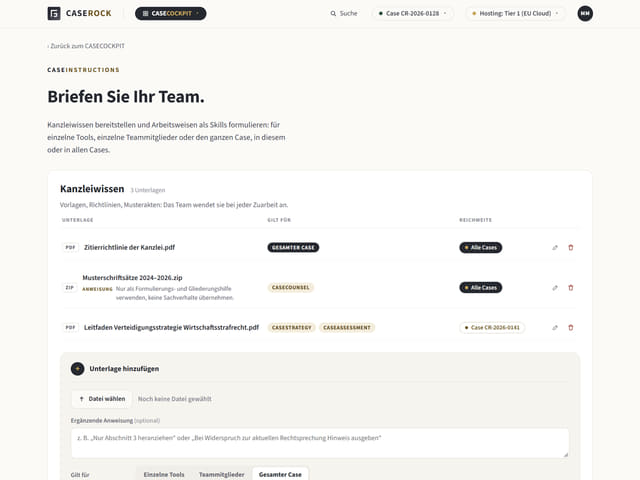Click the ANWEISUNG label under Musterschriftsätze
Viewport: 640px width, 480px height.
coord(98,289)
